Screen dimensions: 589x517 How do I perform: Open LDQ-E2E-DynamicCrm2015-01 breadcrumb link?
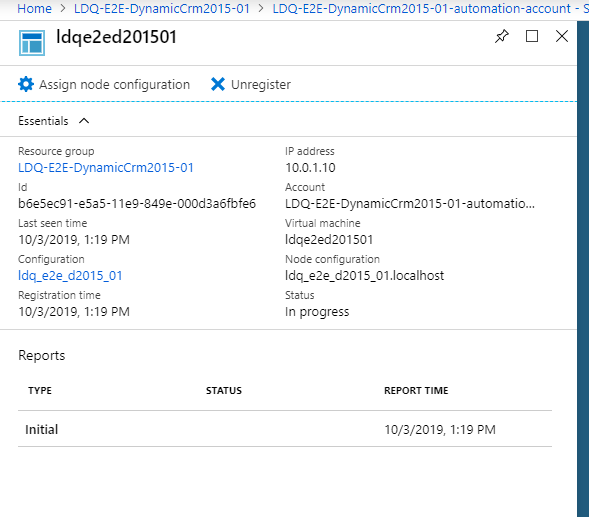point(162,8)
